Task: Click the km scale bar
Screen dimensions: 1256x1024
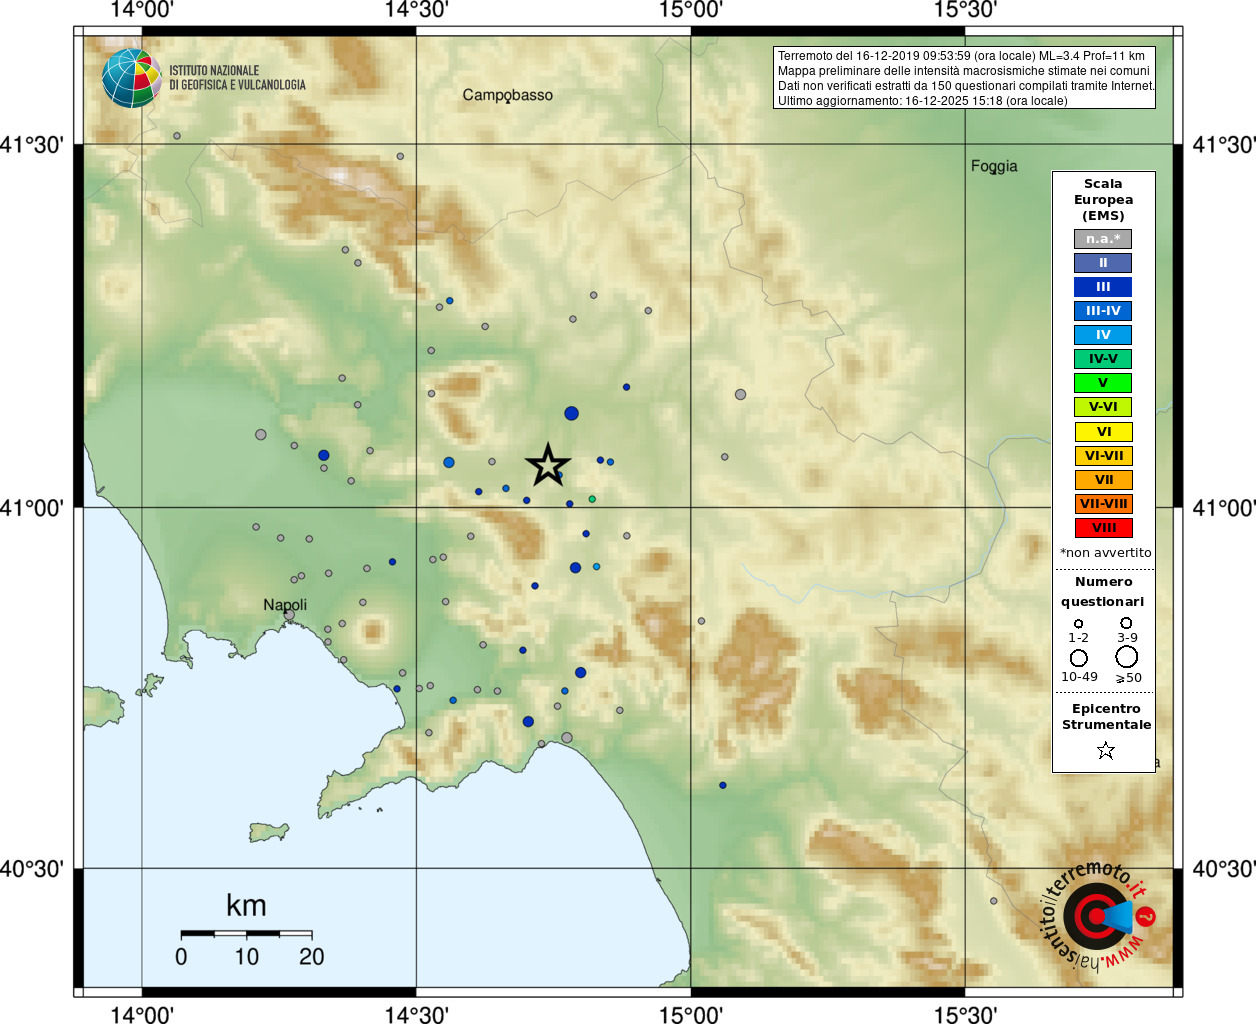Action: [x=246, y=934]
